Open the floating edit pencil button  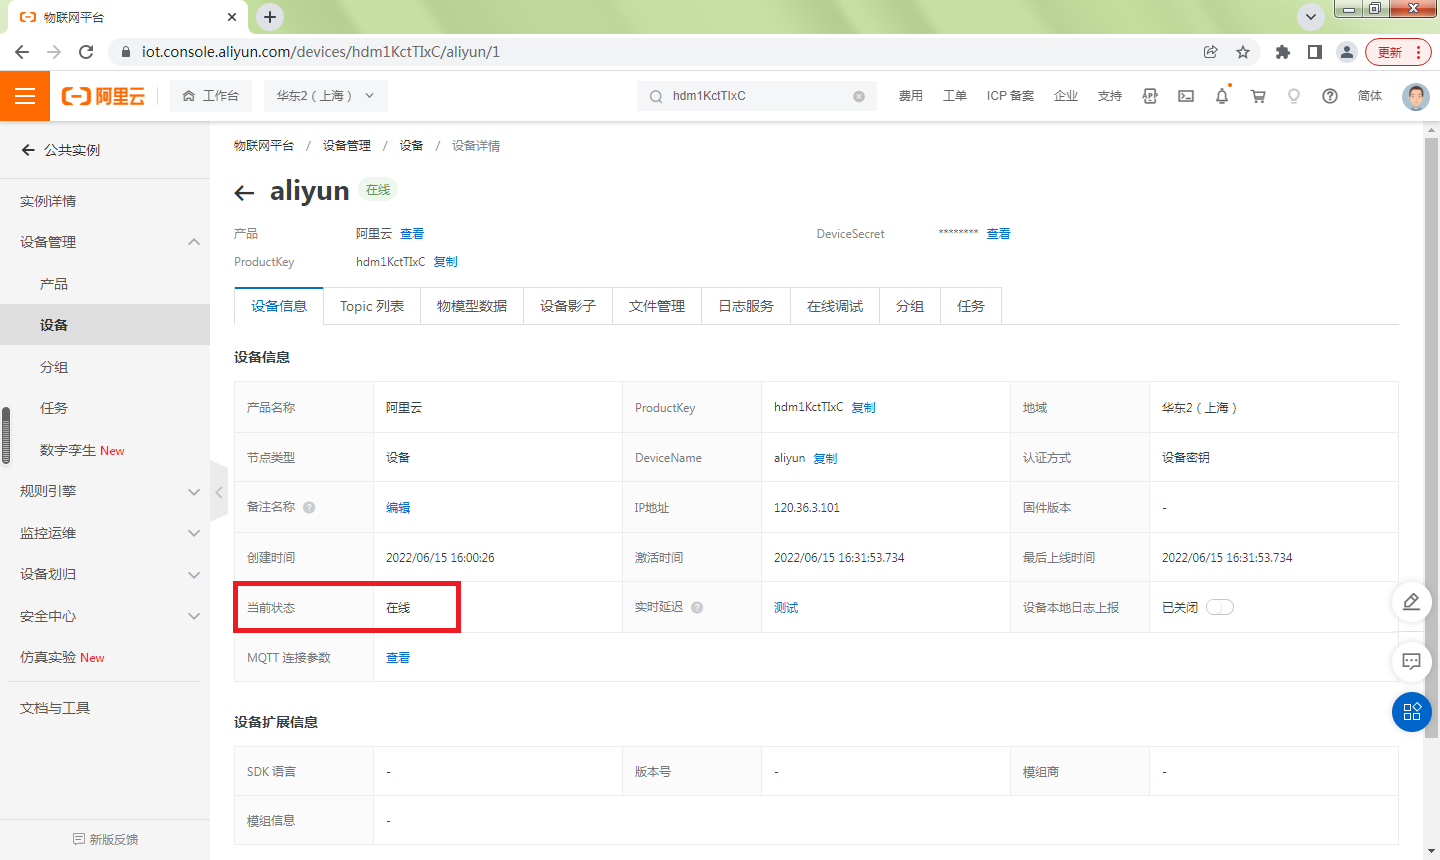(1412, 601)
